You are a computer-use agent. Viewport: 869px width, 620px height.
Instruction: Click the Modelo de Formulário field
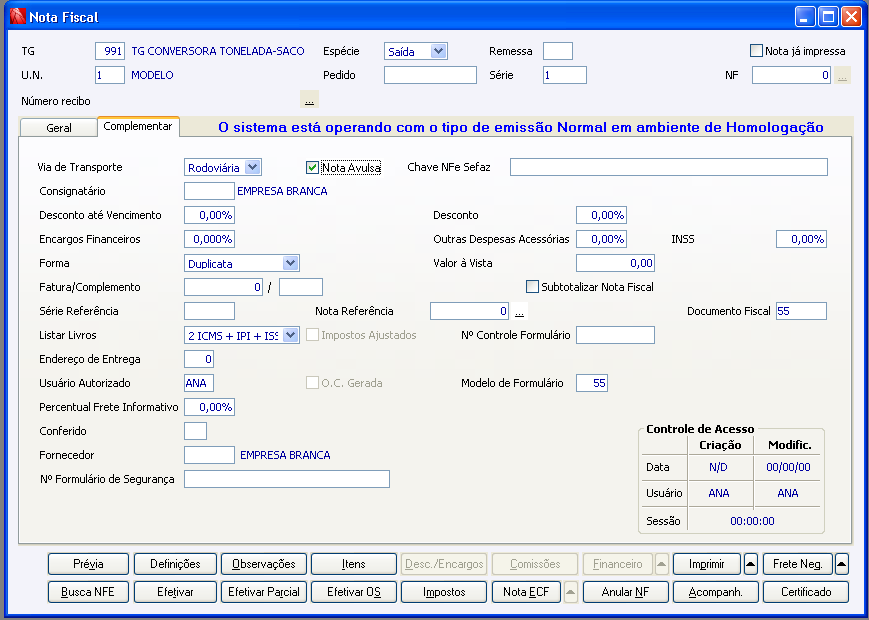(x=592, y=383)
